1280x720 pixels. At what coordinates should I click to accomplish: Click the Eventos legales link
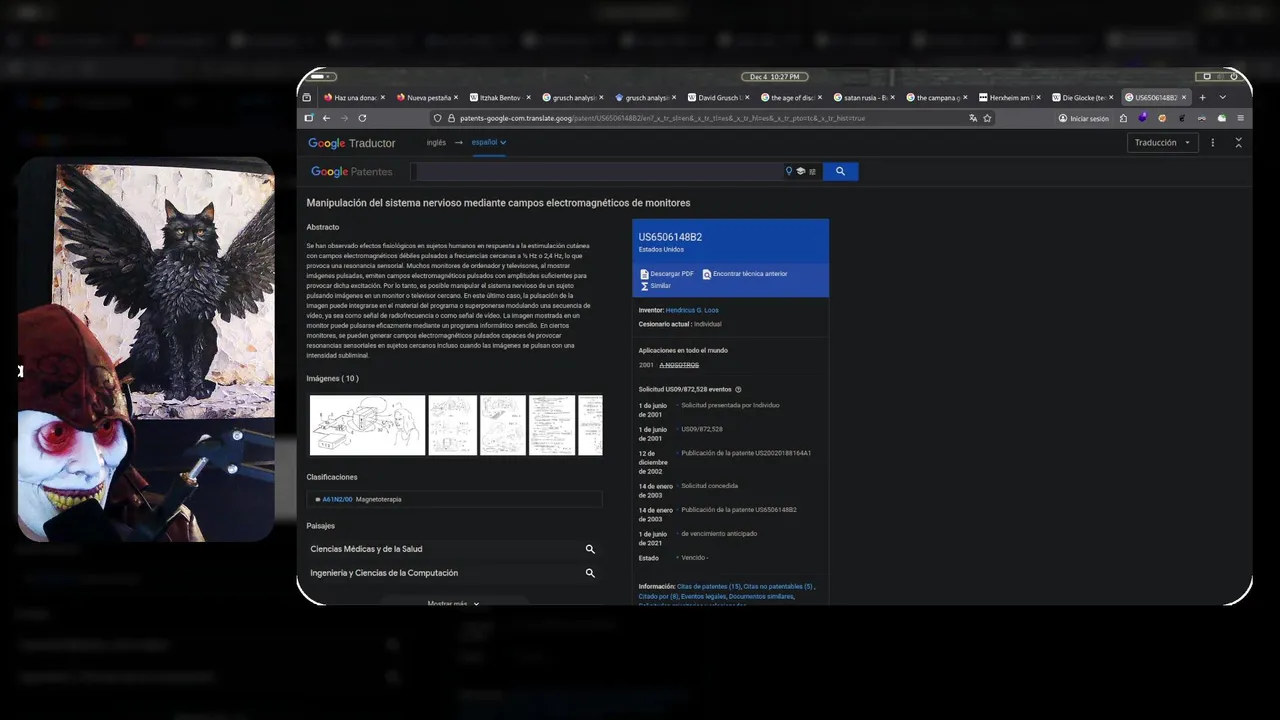[704, 596]
